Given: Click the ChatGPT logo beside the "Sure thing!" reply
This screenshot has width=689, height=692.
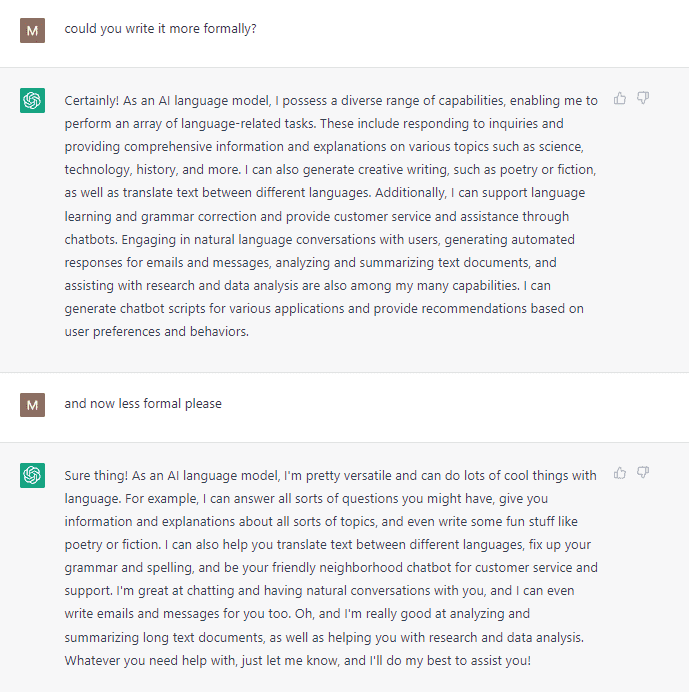Looking at the screenshot, I should pyautogui.click(x=32, y=475).
